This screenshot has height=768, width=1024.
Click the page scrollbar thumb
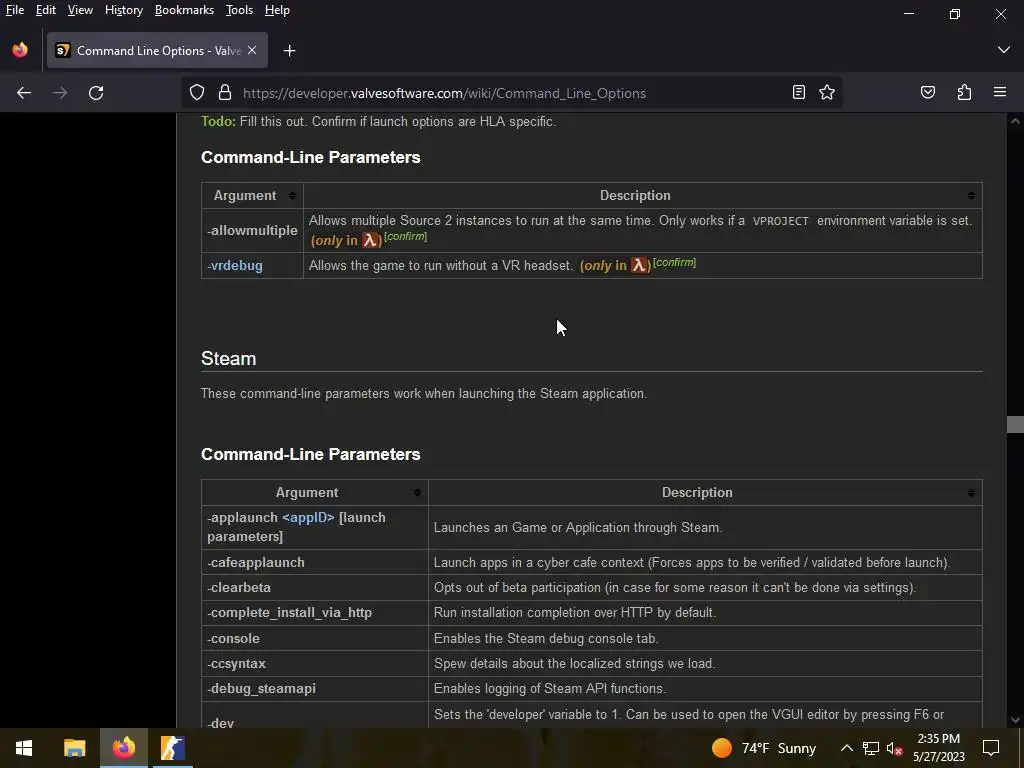click(1015, 424)
